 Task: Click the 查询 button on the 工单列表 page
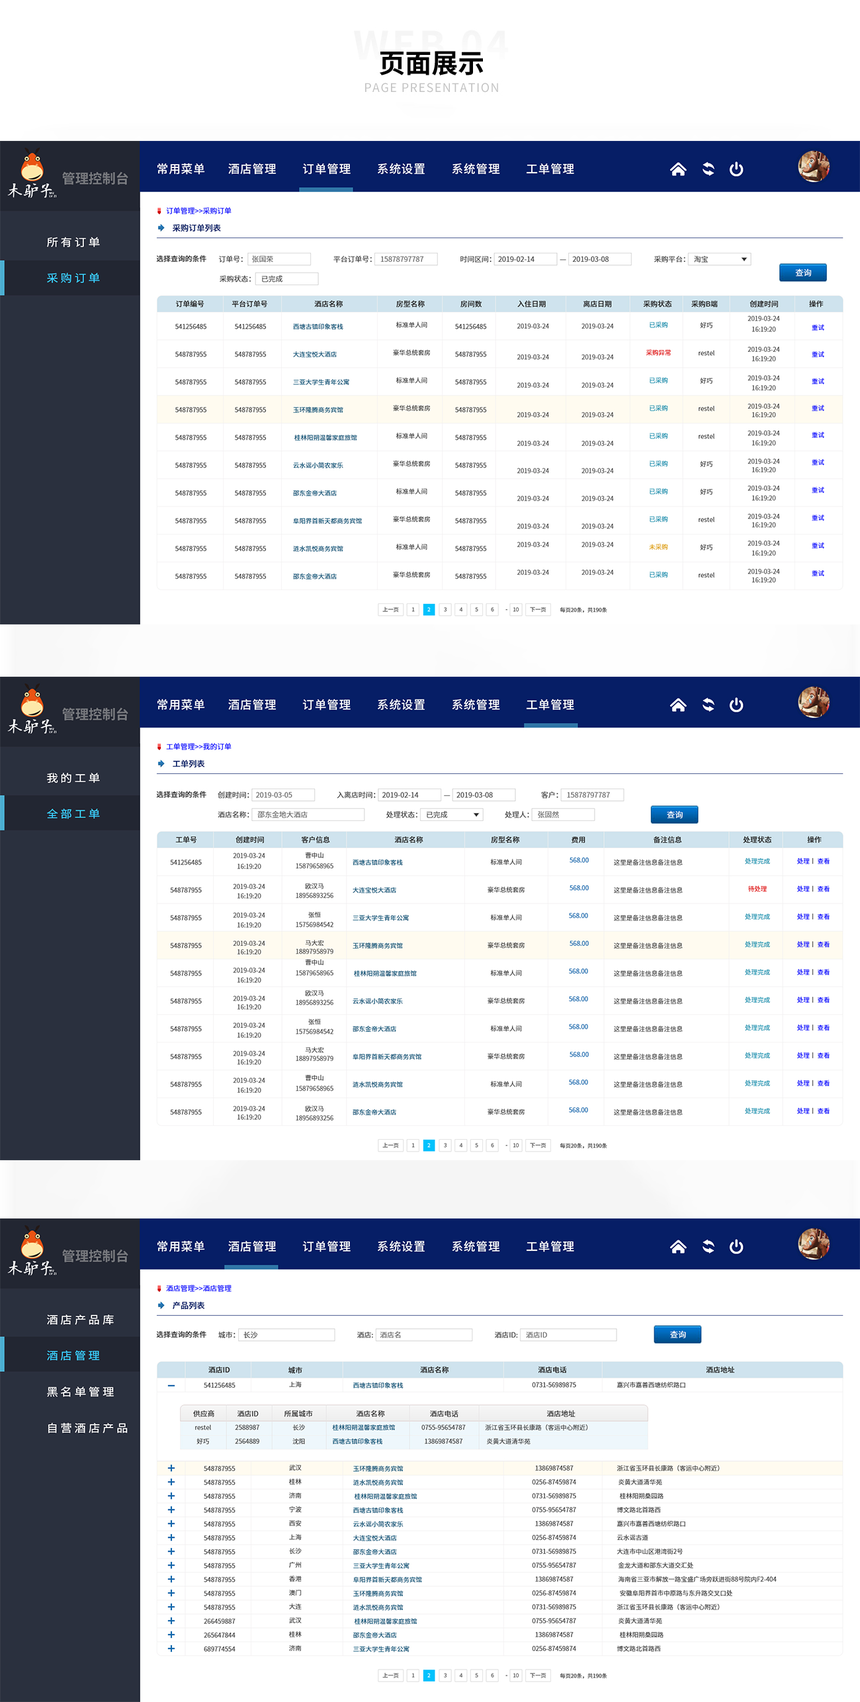[674, 815]
